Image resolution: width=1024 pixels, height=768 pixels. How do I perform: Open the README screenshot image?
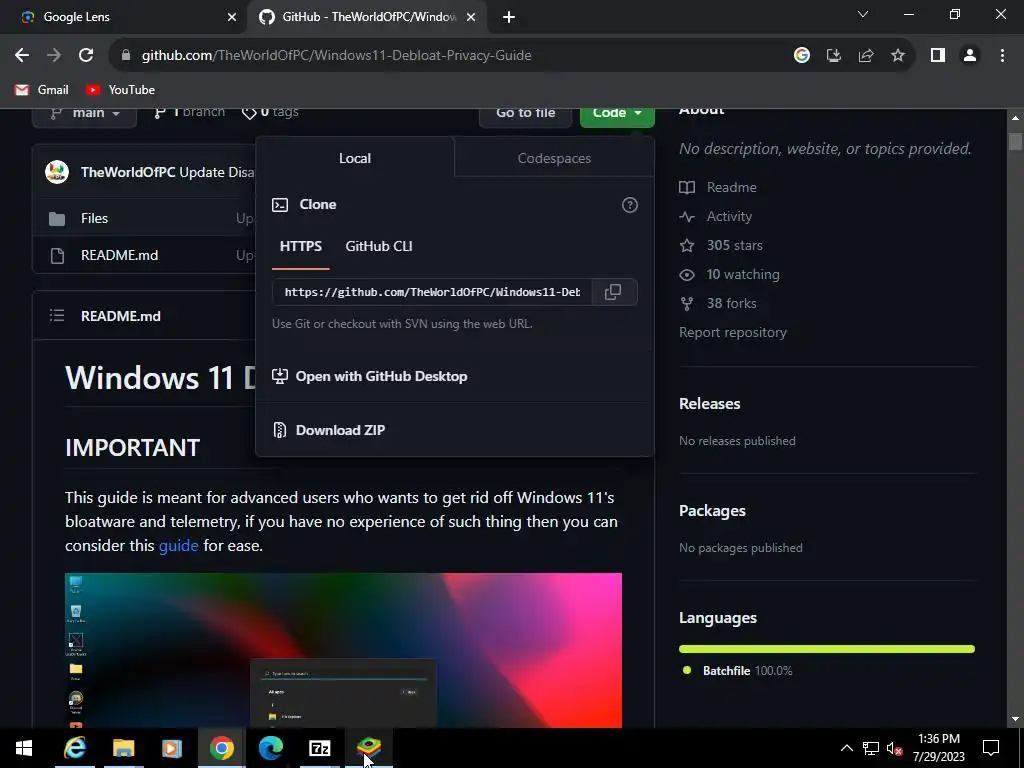click(344, 650)
